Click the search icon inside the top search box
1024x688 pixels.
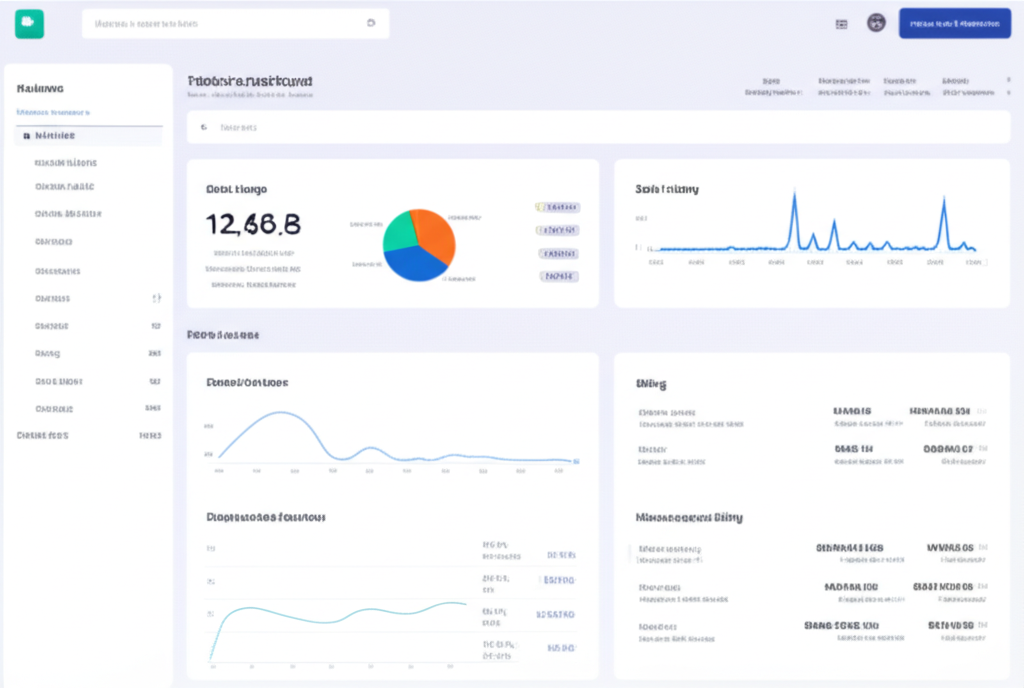pyautogui.click(x=371, y=23)
